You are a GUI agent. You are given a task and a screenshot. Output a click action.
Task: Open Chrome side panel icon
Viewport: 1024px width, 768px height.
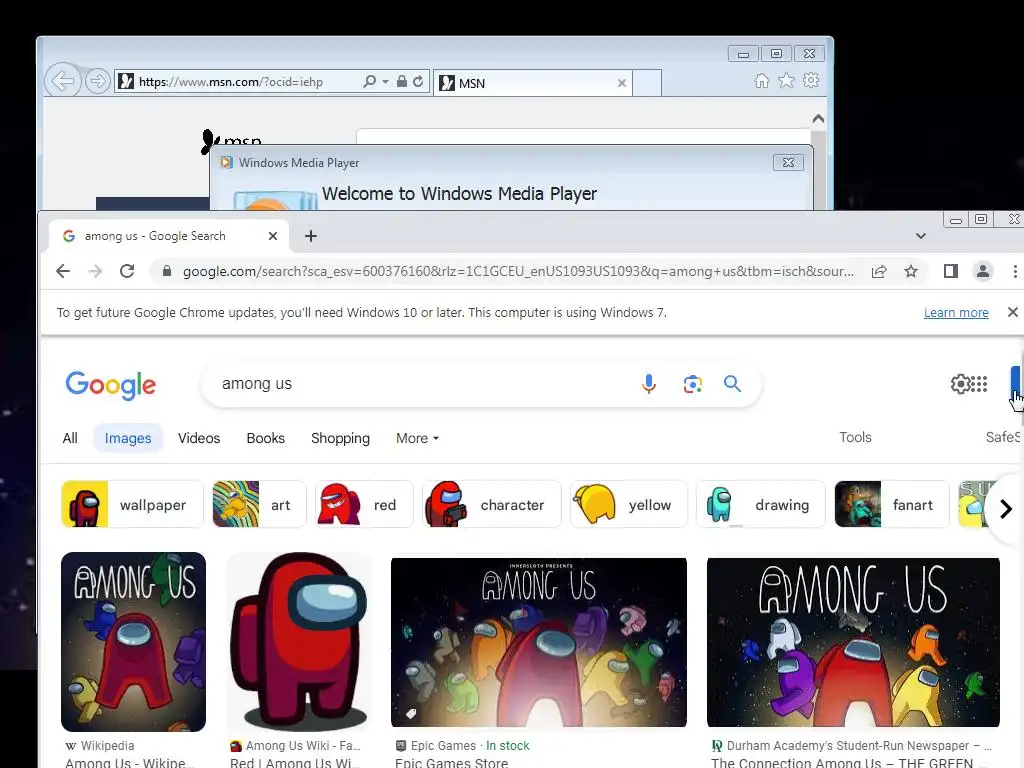pyautogui.click(x=950, y=271)
